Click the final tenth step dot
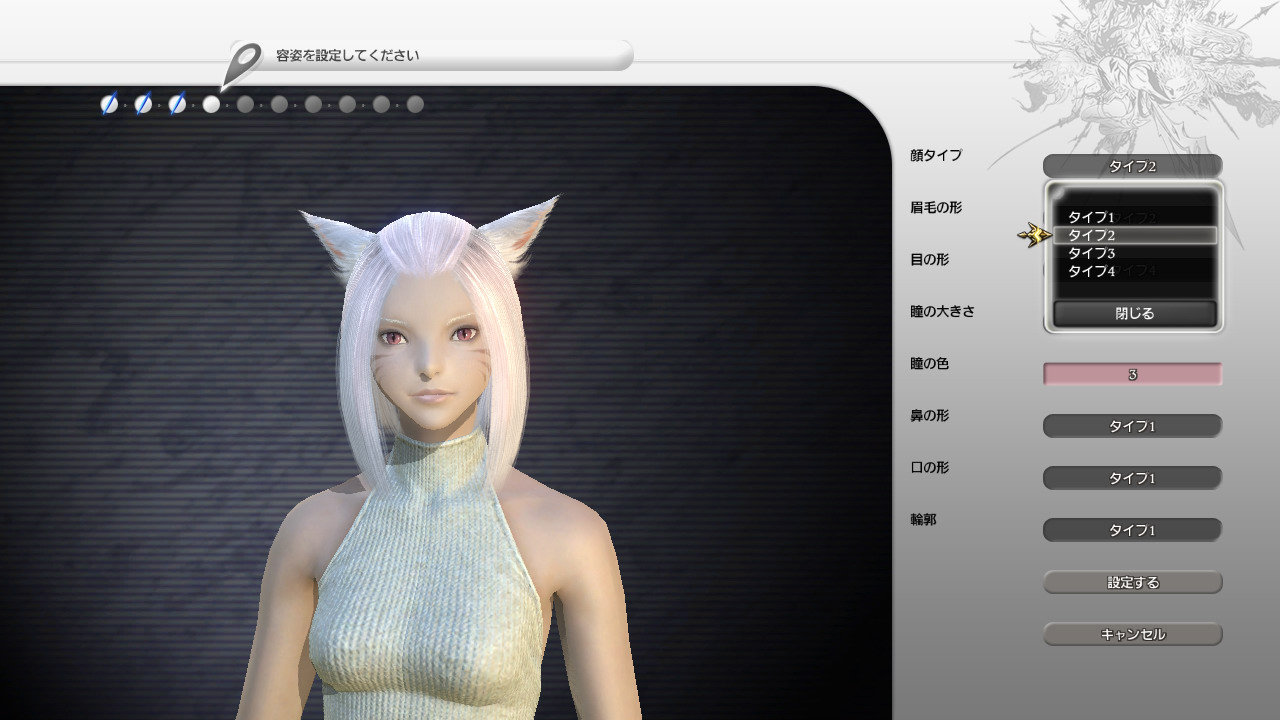This screenshot has height=720, width=1280. coord(415,104)
